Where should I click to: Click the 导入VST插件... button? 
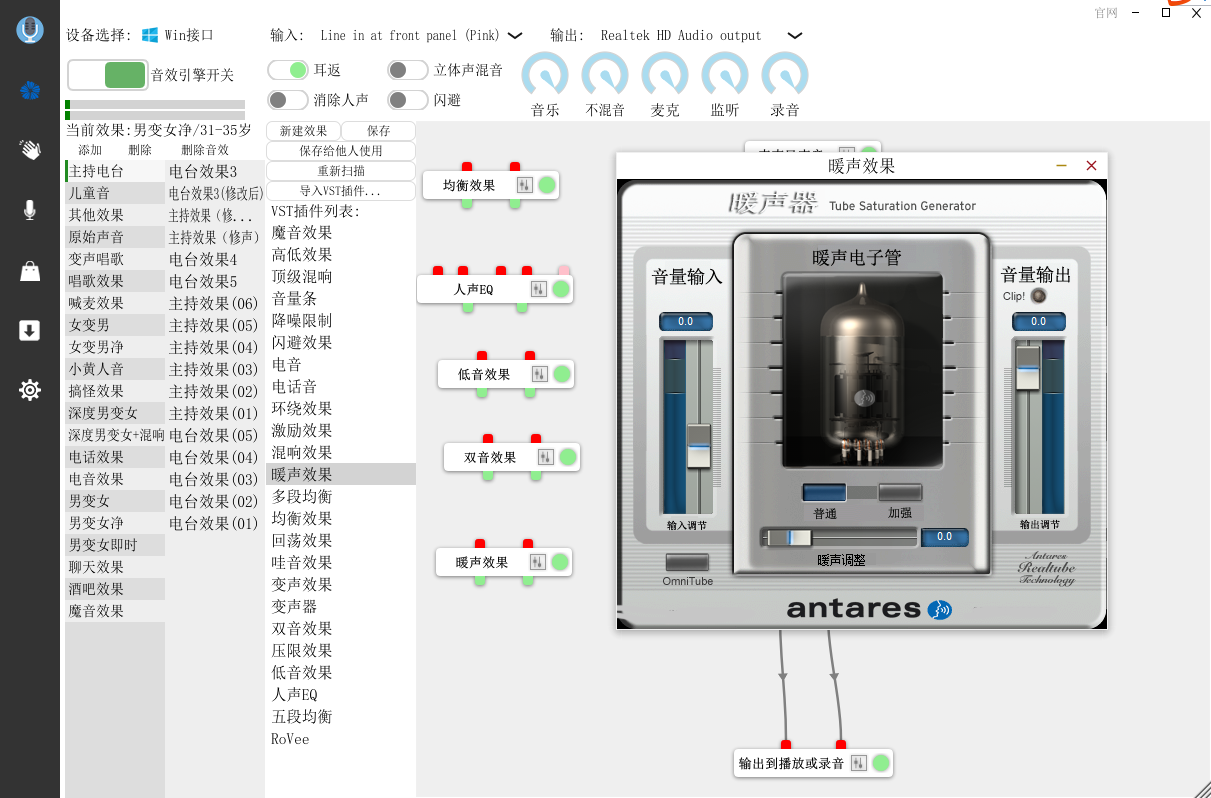click(341, 191)
